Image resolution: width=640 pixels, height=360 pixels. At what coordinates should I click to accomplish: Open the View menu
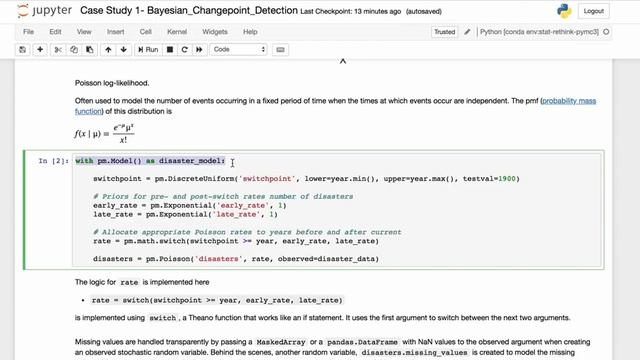84,32
